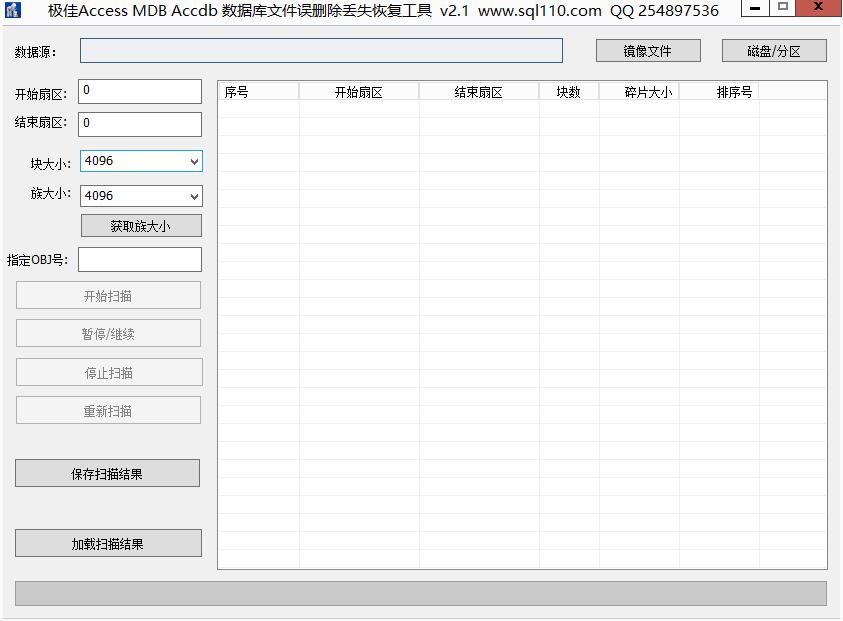Click the 镜像文件 button
The height and width of the screenshot is (621, 843).
click(x=648, y=51)
